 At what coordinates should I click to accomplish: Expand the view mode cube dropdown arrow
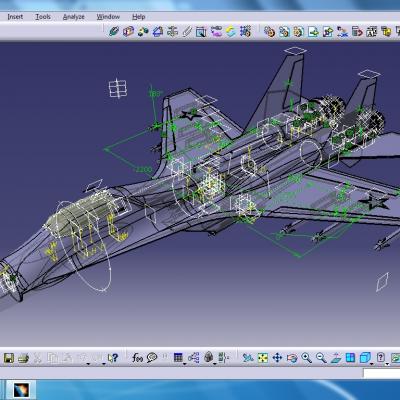(372, 364)
